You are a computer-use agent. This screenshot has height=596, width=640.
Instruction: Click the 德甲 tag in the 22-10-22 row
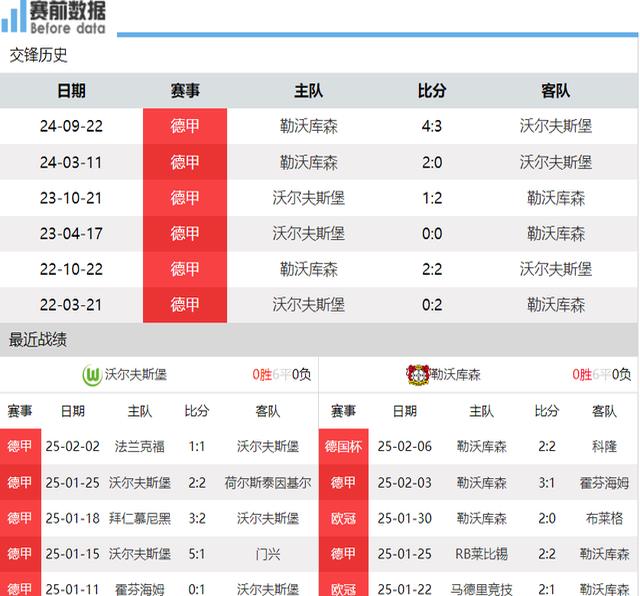(185, 269)
